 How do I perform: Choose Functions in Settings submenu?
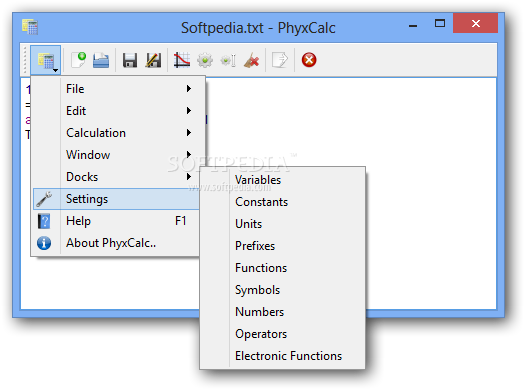click(282, 268)
